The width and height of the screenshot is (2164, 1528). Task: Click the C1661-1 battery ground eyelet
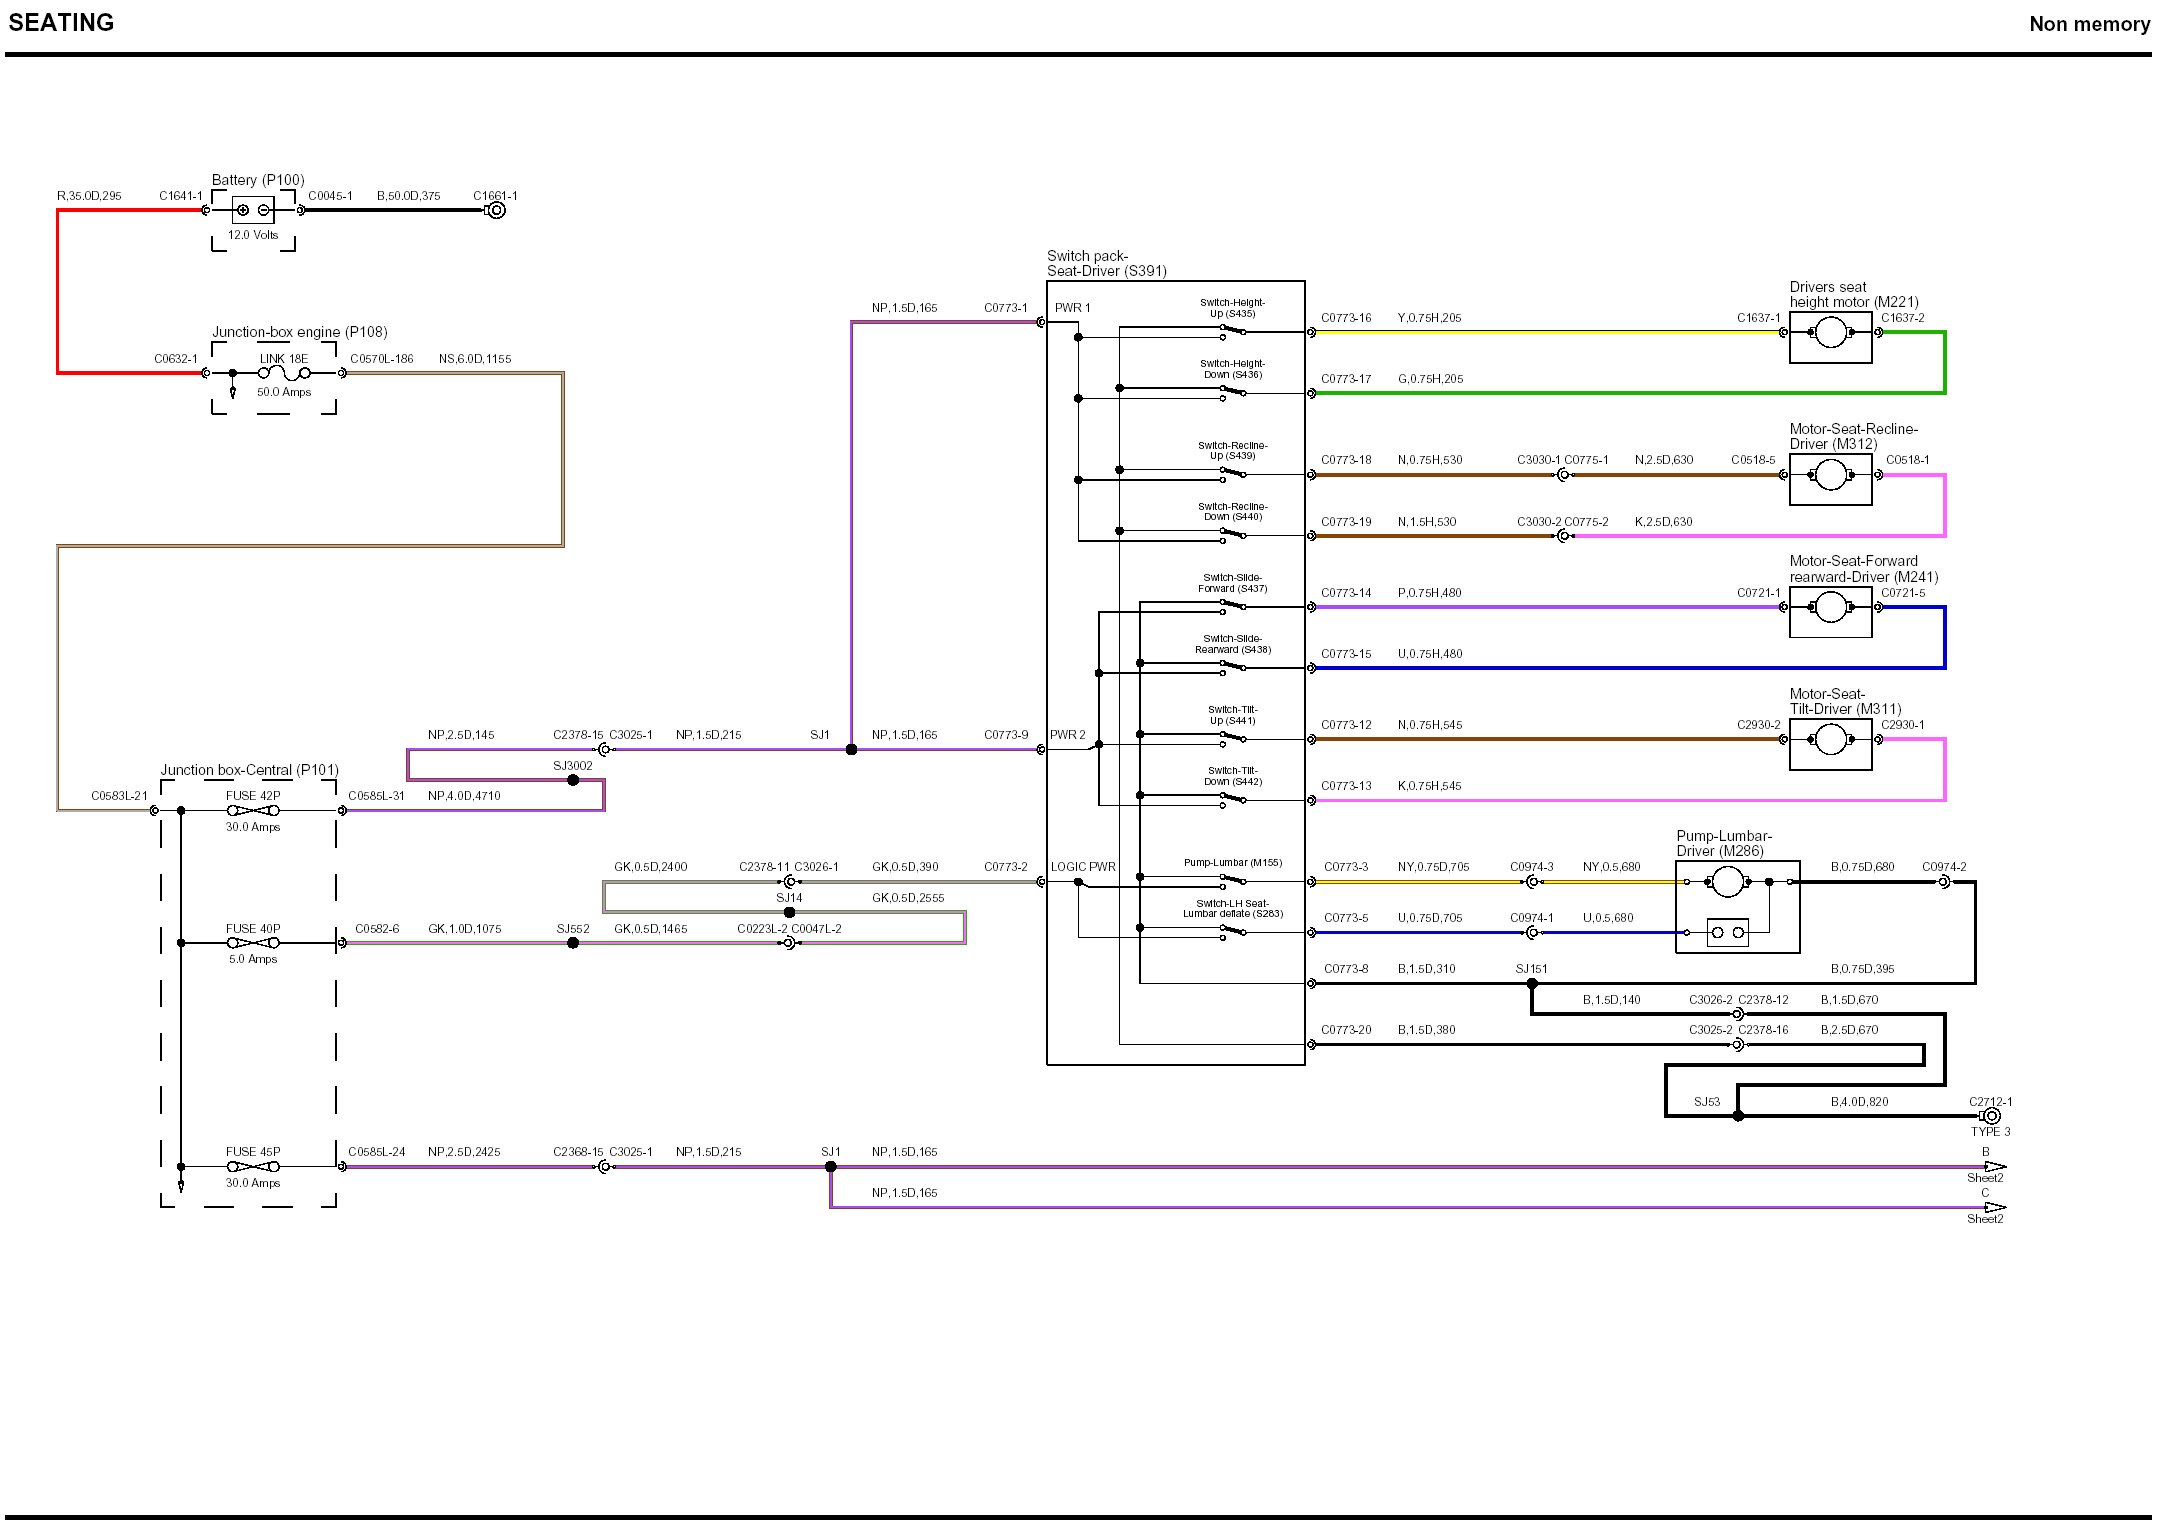tap(496, 210)
